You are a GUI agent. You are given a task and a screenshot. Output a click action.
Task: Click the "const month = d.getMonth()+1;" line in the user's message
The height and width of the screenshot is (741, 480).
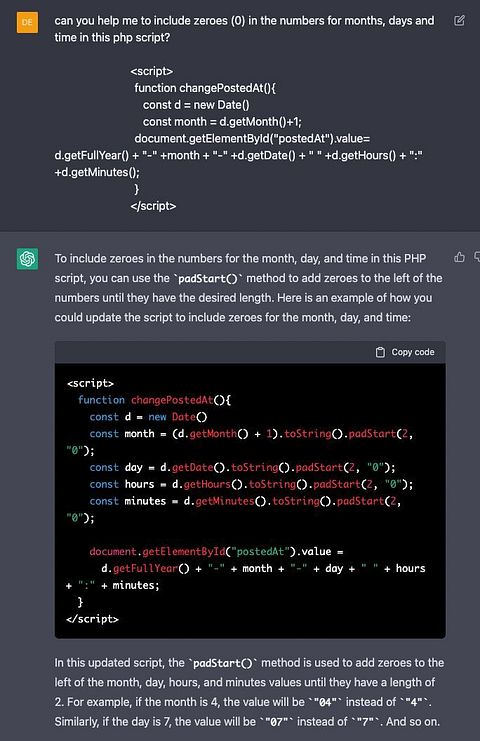[222, 122]
